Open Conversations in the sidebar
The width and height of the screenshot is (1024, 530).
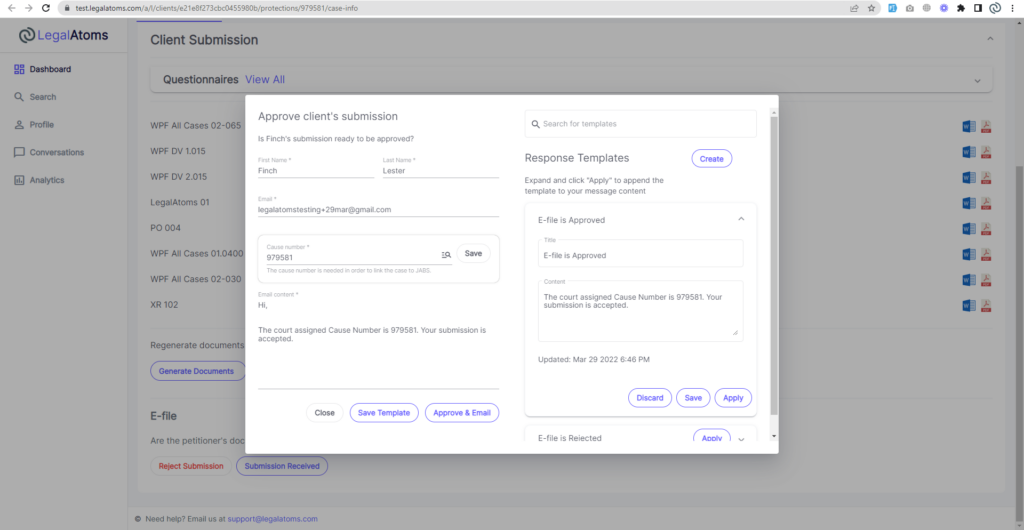(56, 152)
